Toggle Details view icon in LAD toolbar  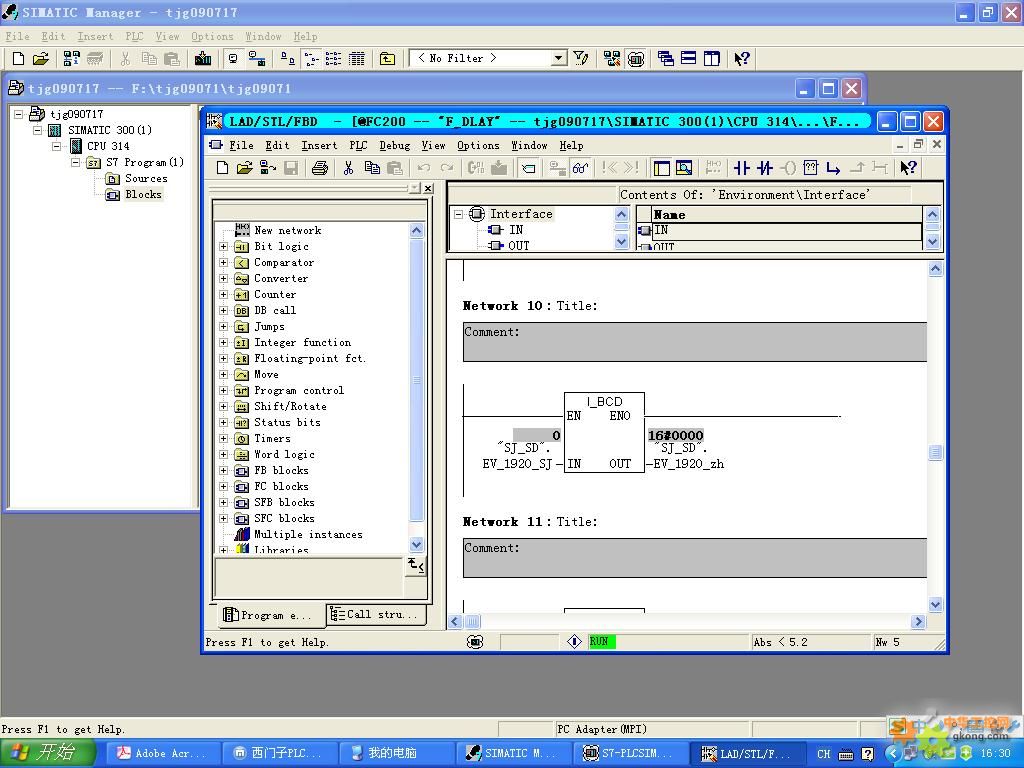(x=684, y=168)
